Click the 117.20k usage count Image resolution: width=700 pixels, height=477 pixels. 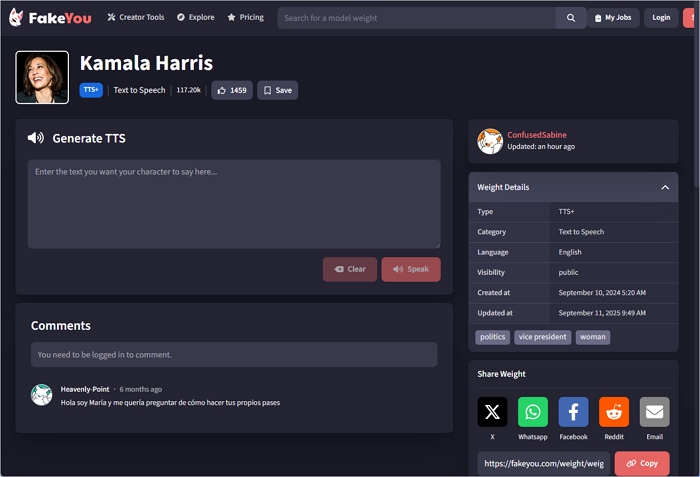tap(188, 90)
